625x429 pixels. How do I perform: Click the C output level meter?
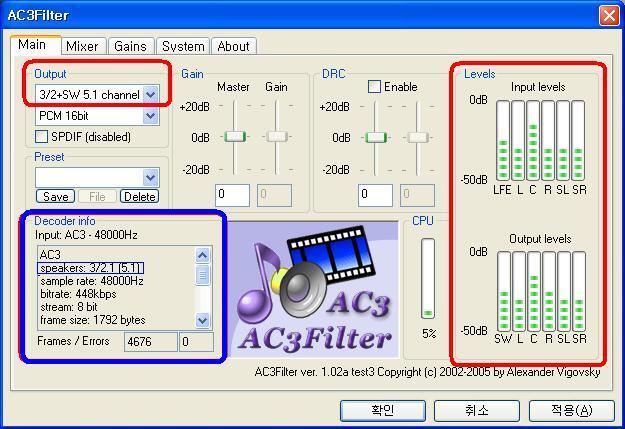point(534,291)
